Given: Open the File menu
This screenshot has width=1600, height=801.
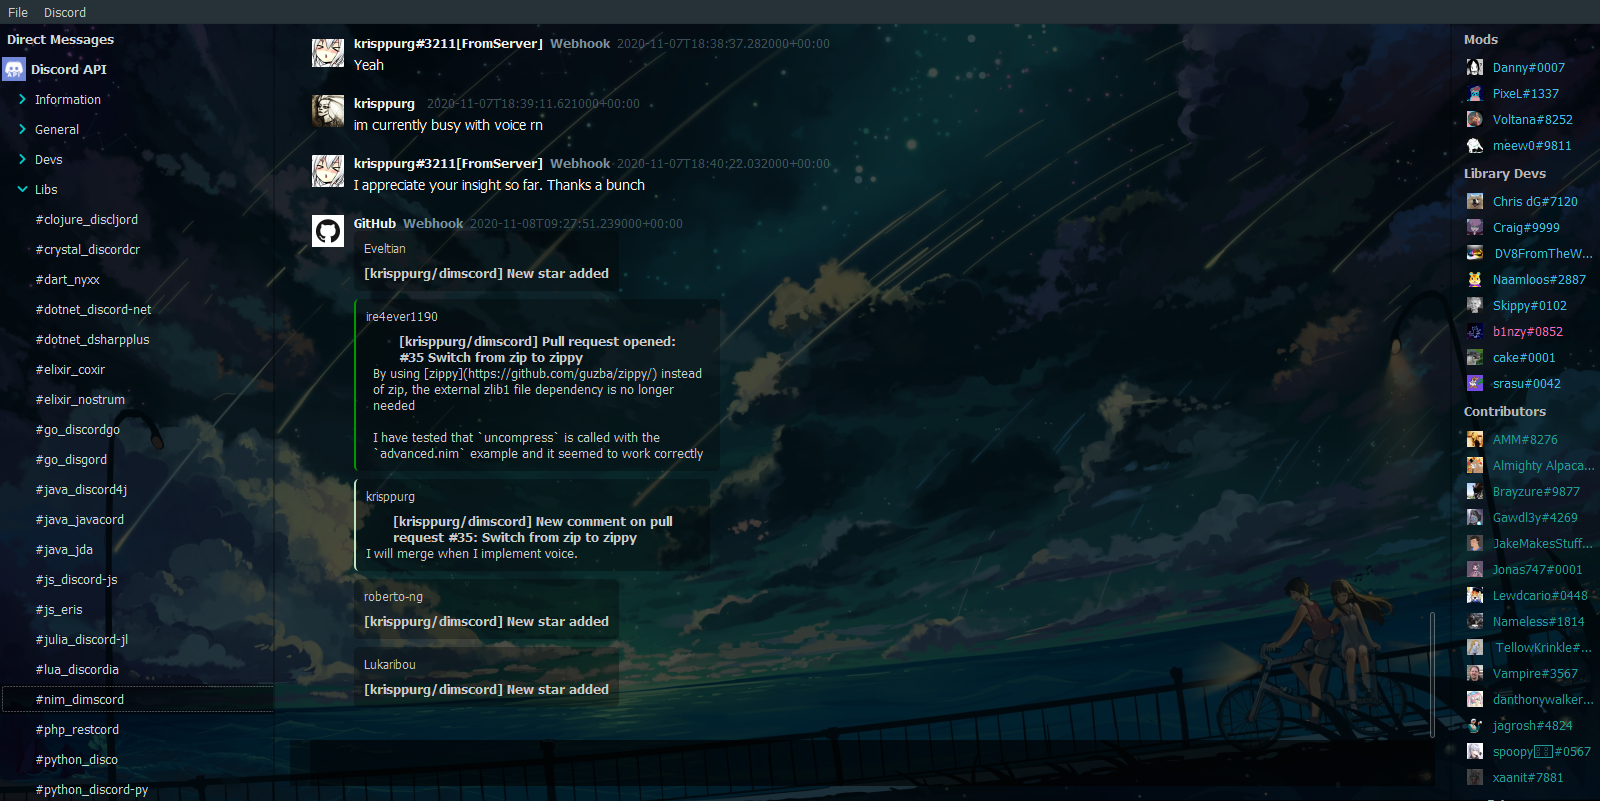Looking at the screenshot, I should pyautogui.click(x=18, y=12).
